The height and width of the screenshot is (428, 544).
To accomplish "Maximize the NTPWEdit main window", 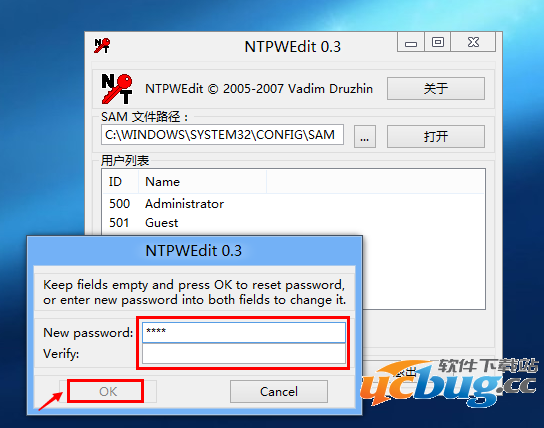I will point(437,42).
